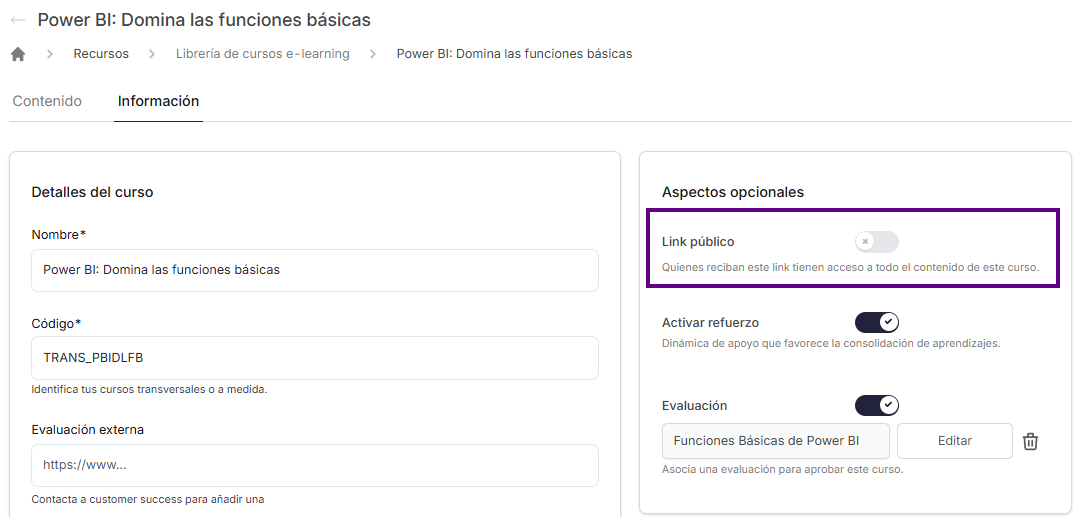Click text 'Contacta a customer success para añadir una'
The width and height of the screenshot is (1082, 517).
click(148, 499)
